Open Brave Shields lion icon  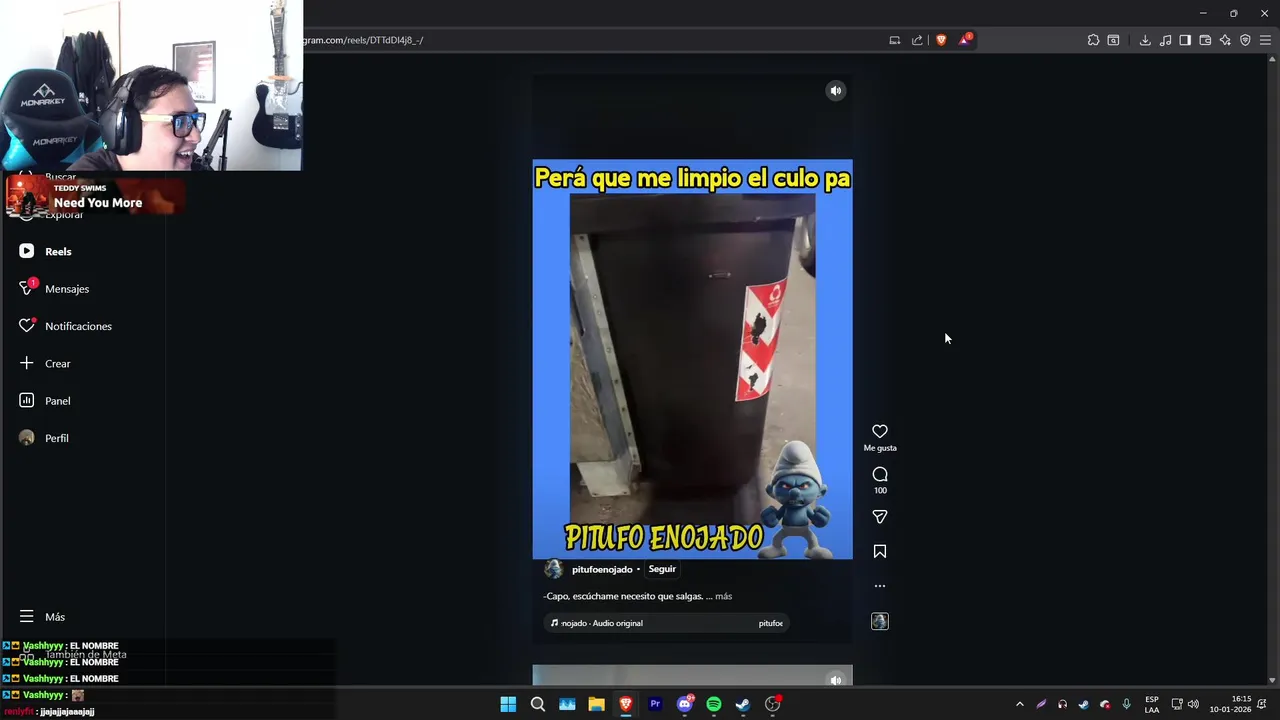click(x=941, y=40)
